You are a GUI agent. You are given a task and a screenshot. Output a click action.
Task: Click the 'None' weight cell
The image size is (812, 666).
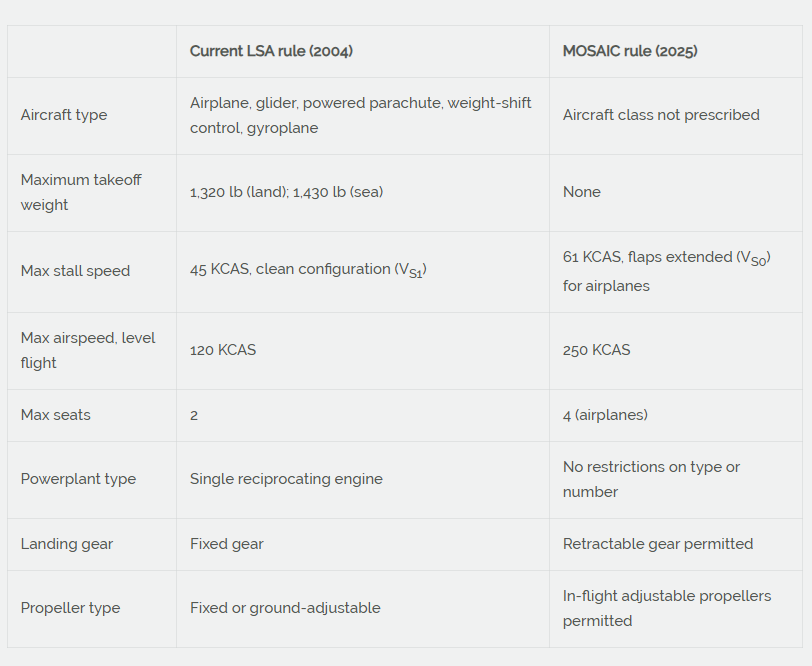[582, 192]
